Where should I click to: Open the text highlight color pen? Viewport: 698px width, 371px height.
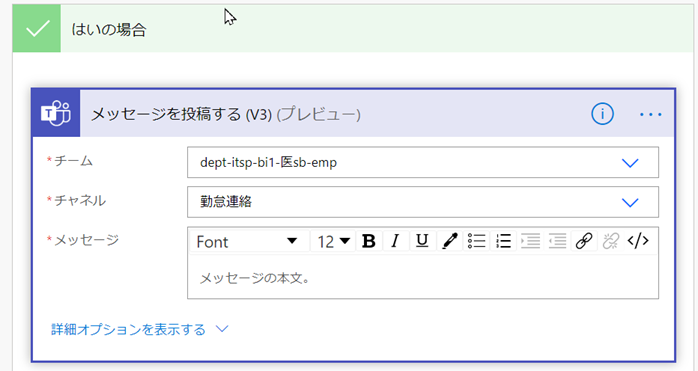pos(450,241)
